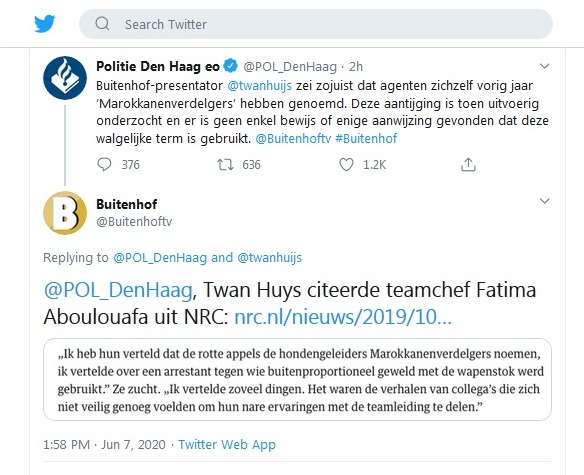Image resolution: width=584 pixels, height=475 pixels.
Task: Retweet the Politie Den Haag tweet
Action: 225,164
